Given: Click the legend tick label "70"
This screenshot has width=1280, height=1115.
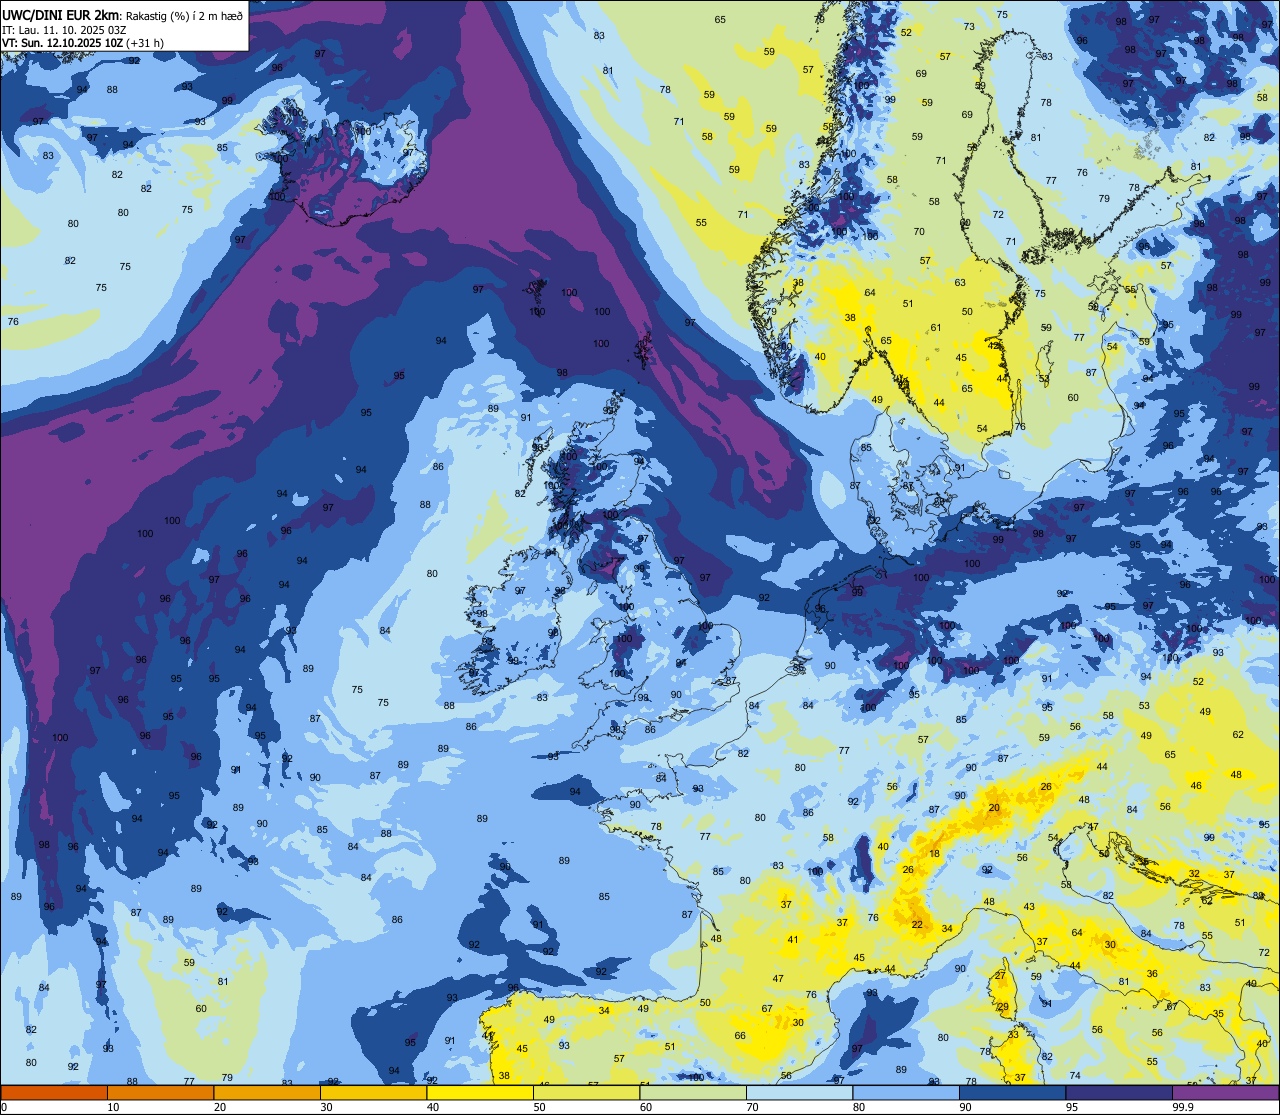Looking at the screenshot, I should [x=753, y=1107].
